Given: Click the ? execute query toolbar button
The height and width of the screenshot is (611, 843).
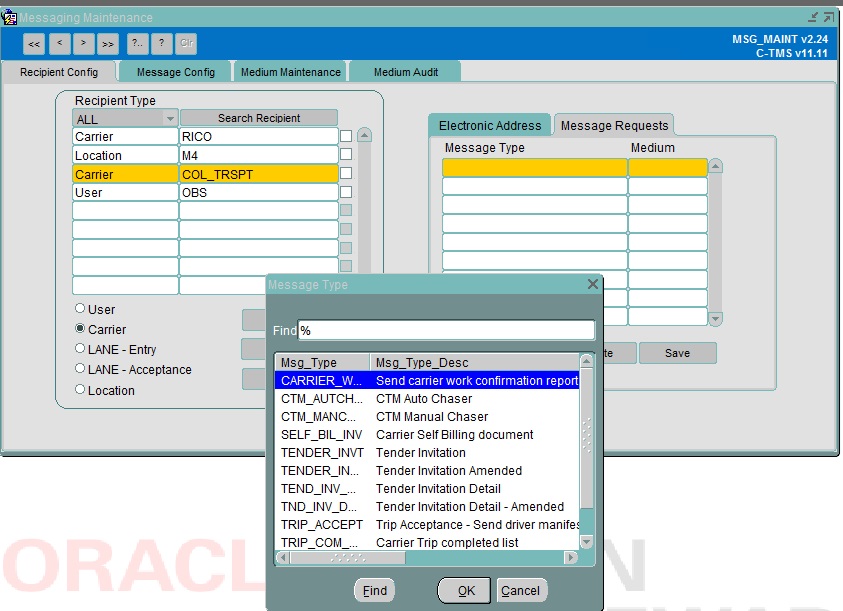Looking at the screenshot, I should (x=162, y=44).
